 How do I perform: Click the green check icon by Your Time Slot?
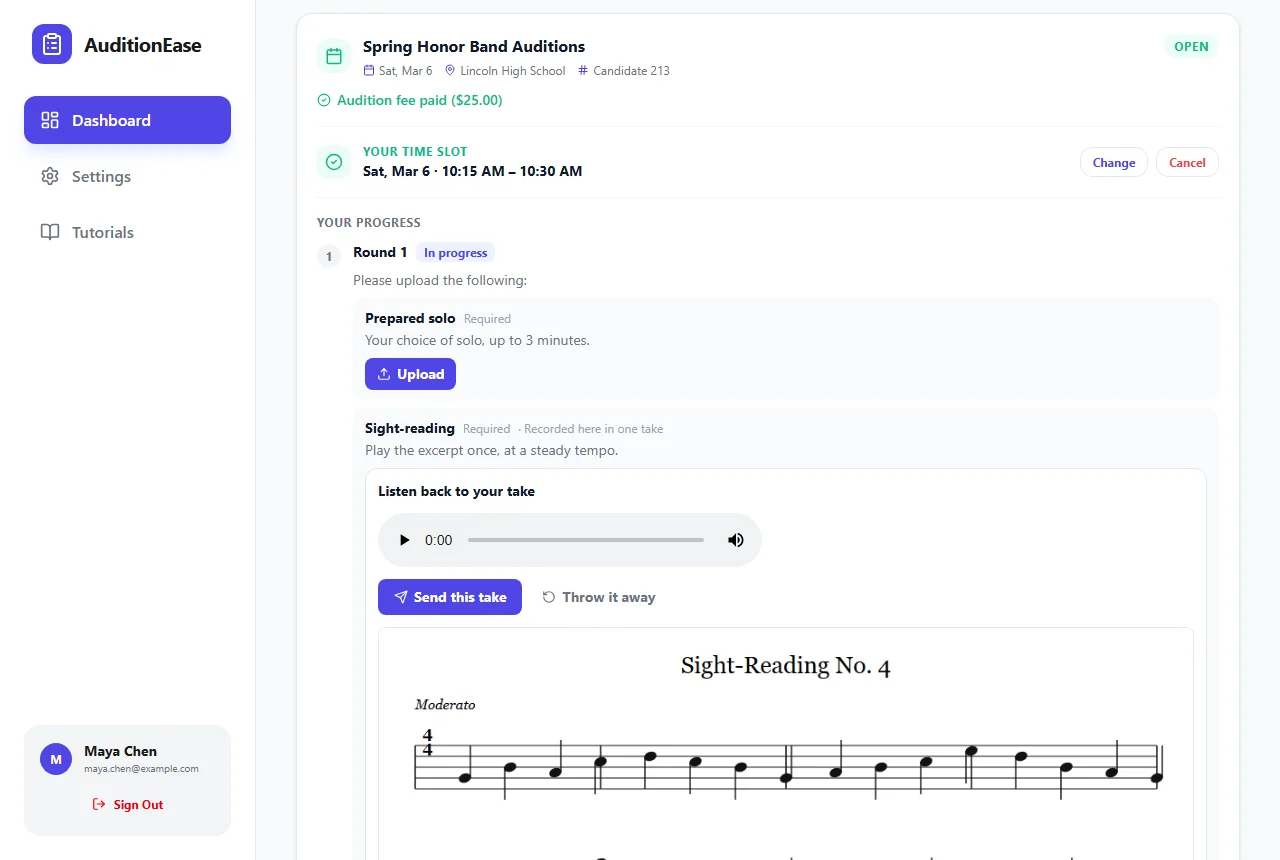pyautogui.click(x=334, y=162)
